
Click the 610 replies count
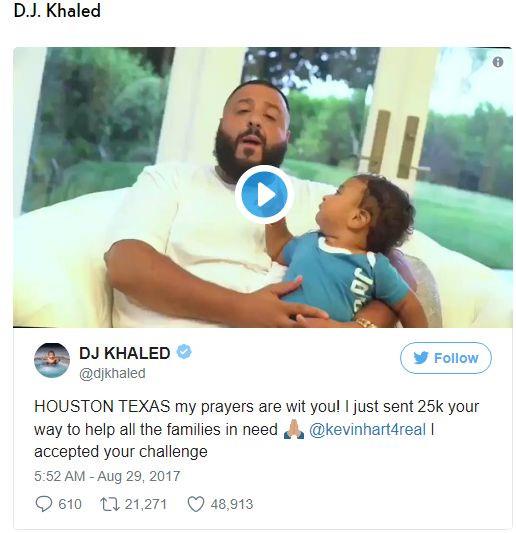[70, 504]
